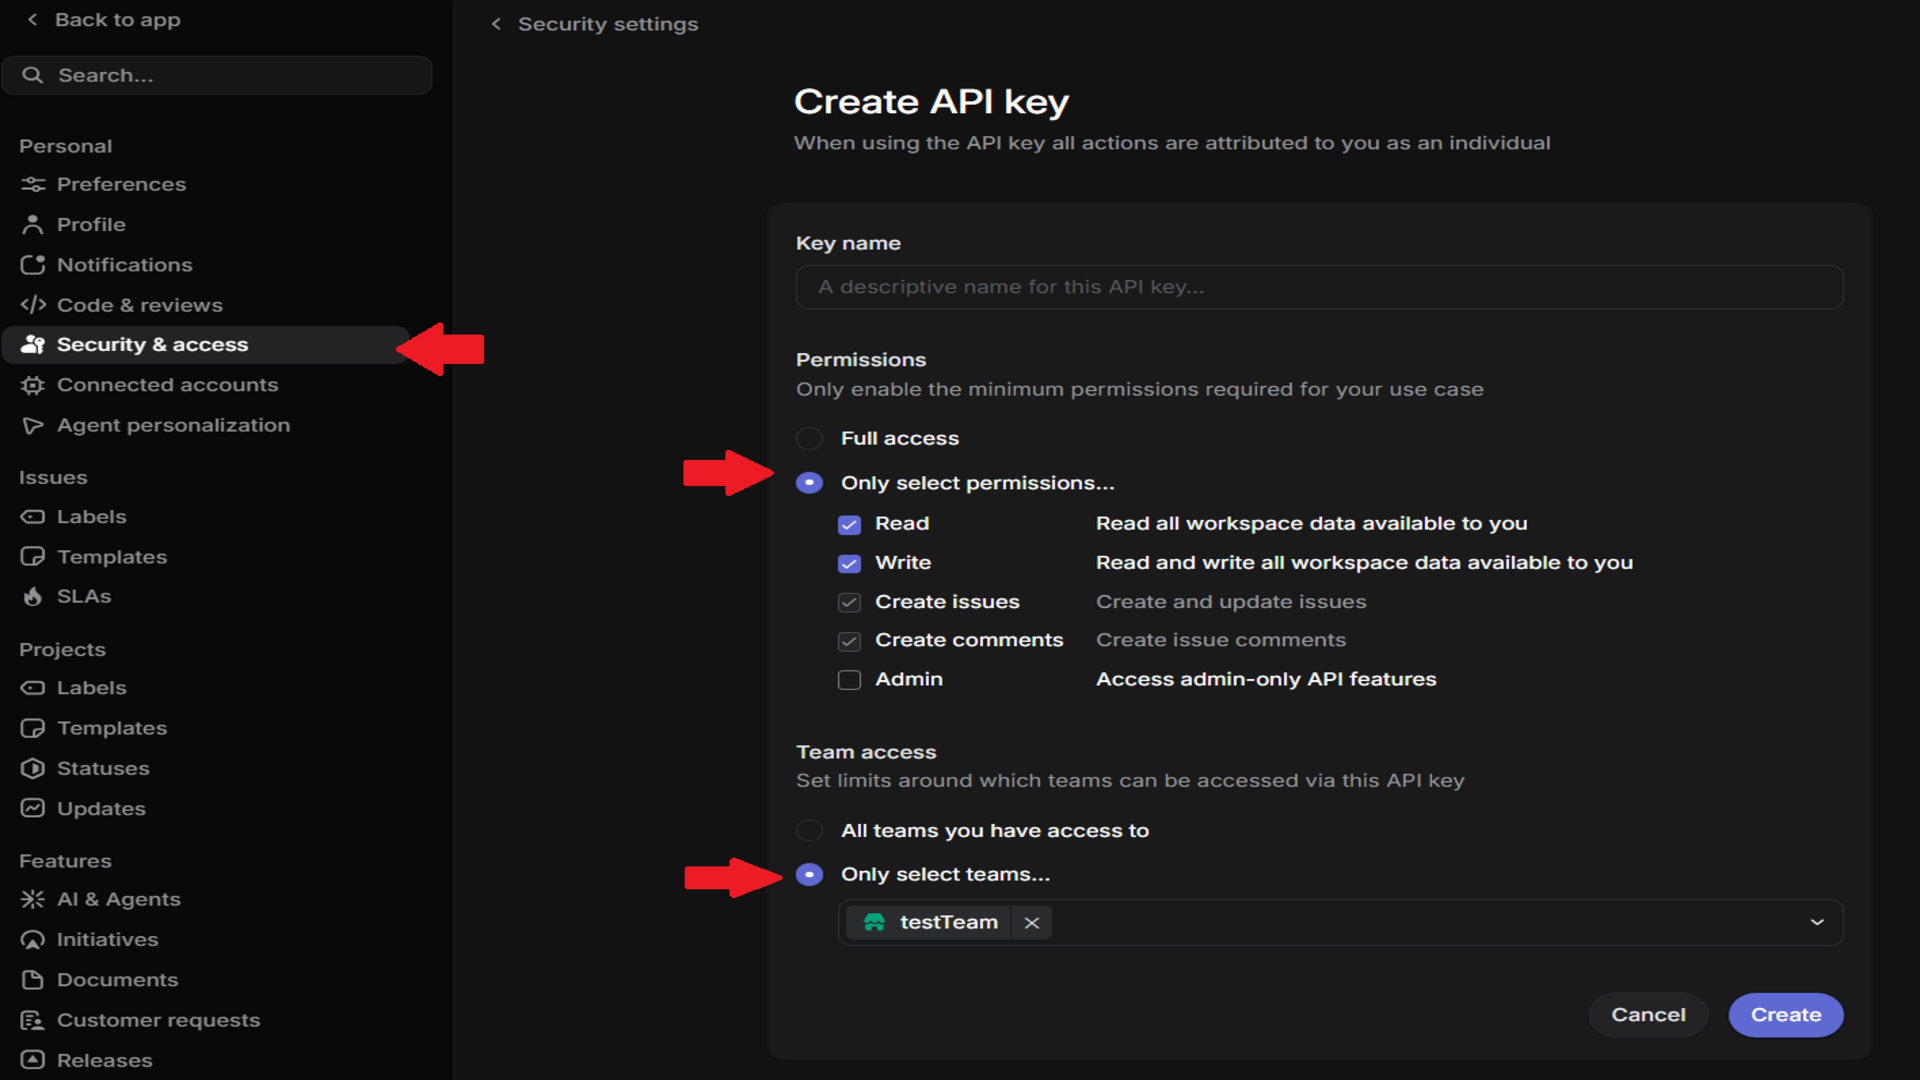
Task: Focus the sidebar Search field
Action: [x=217, y=75]
